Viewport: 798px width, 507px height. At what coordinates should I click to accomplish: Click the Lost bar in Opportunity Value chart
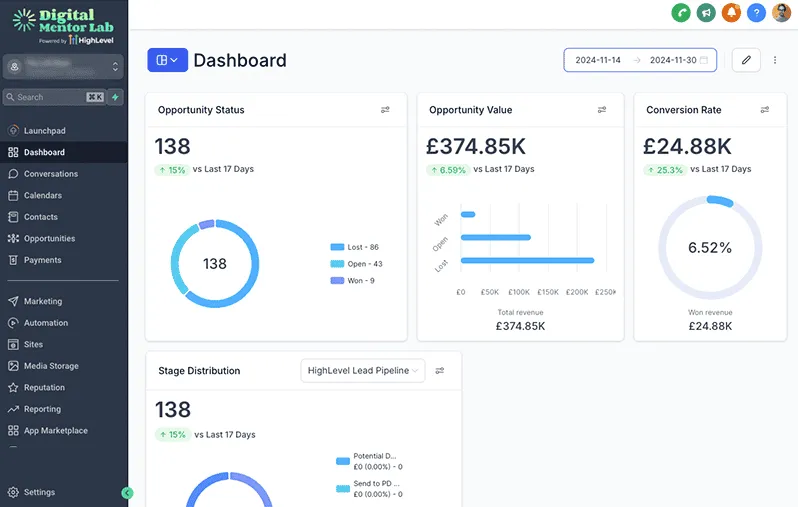tap(527, 261)
